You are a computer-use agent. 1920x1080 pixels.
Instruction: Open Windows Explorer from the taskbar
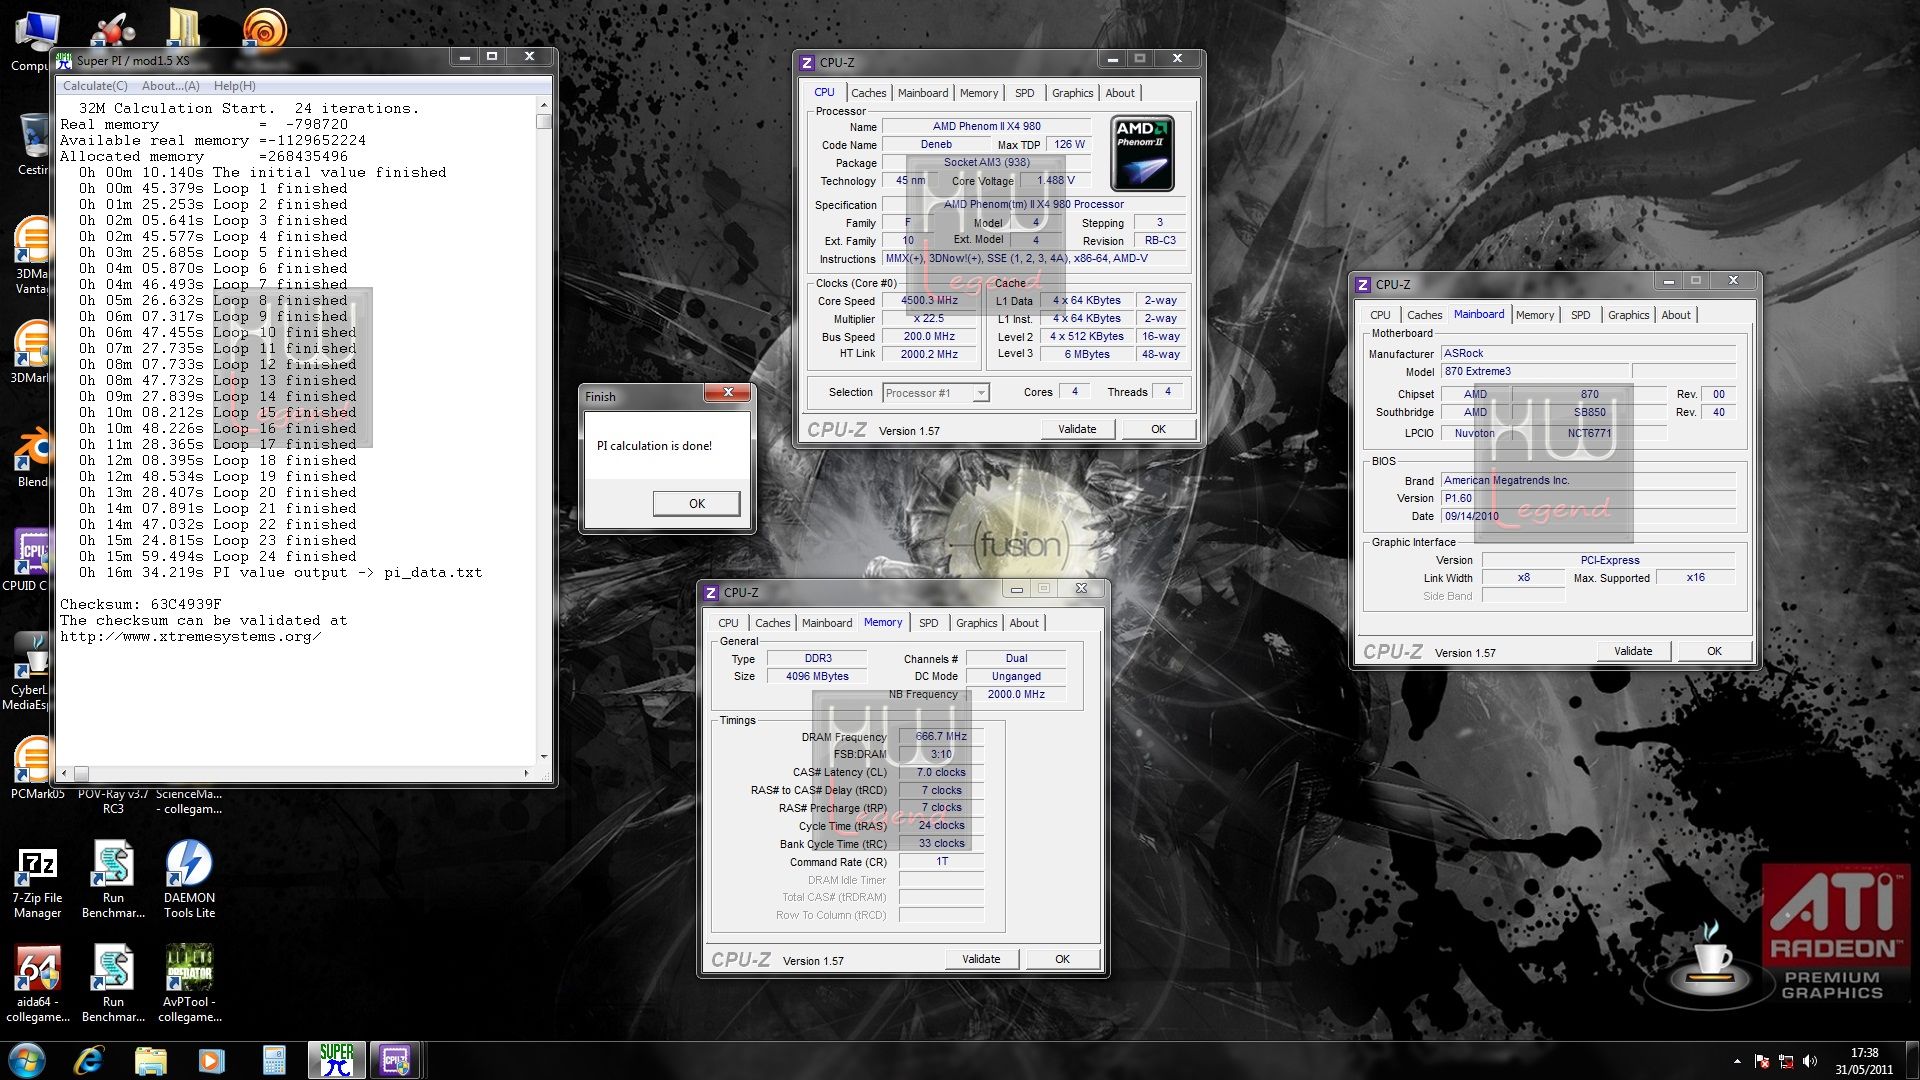(x=150, y=1060)
